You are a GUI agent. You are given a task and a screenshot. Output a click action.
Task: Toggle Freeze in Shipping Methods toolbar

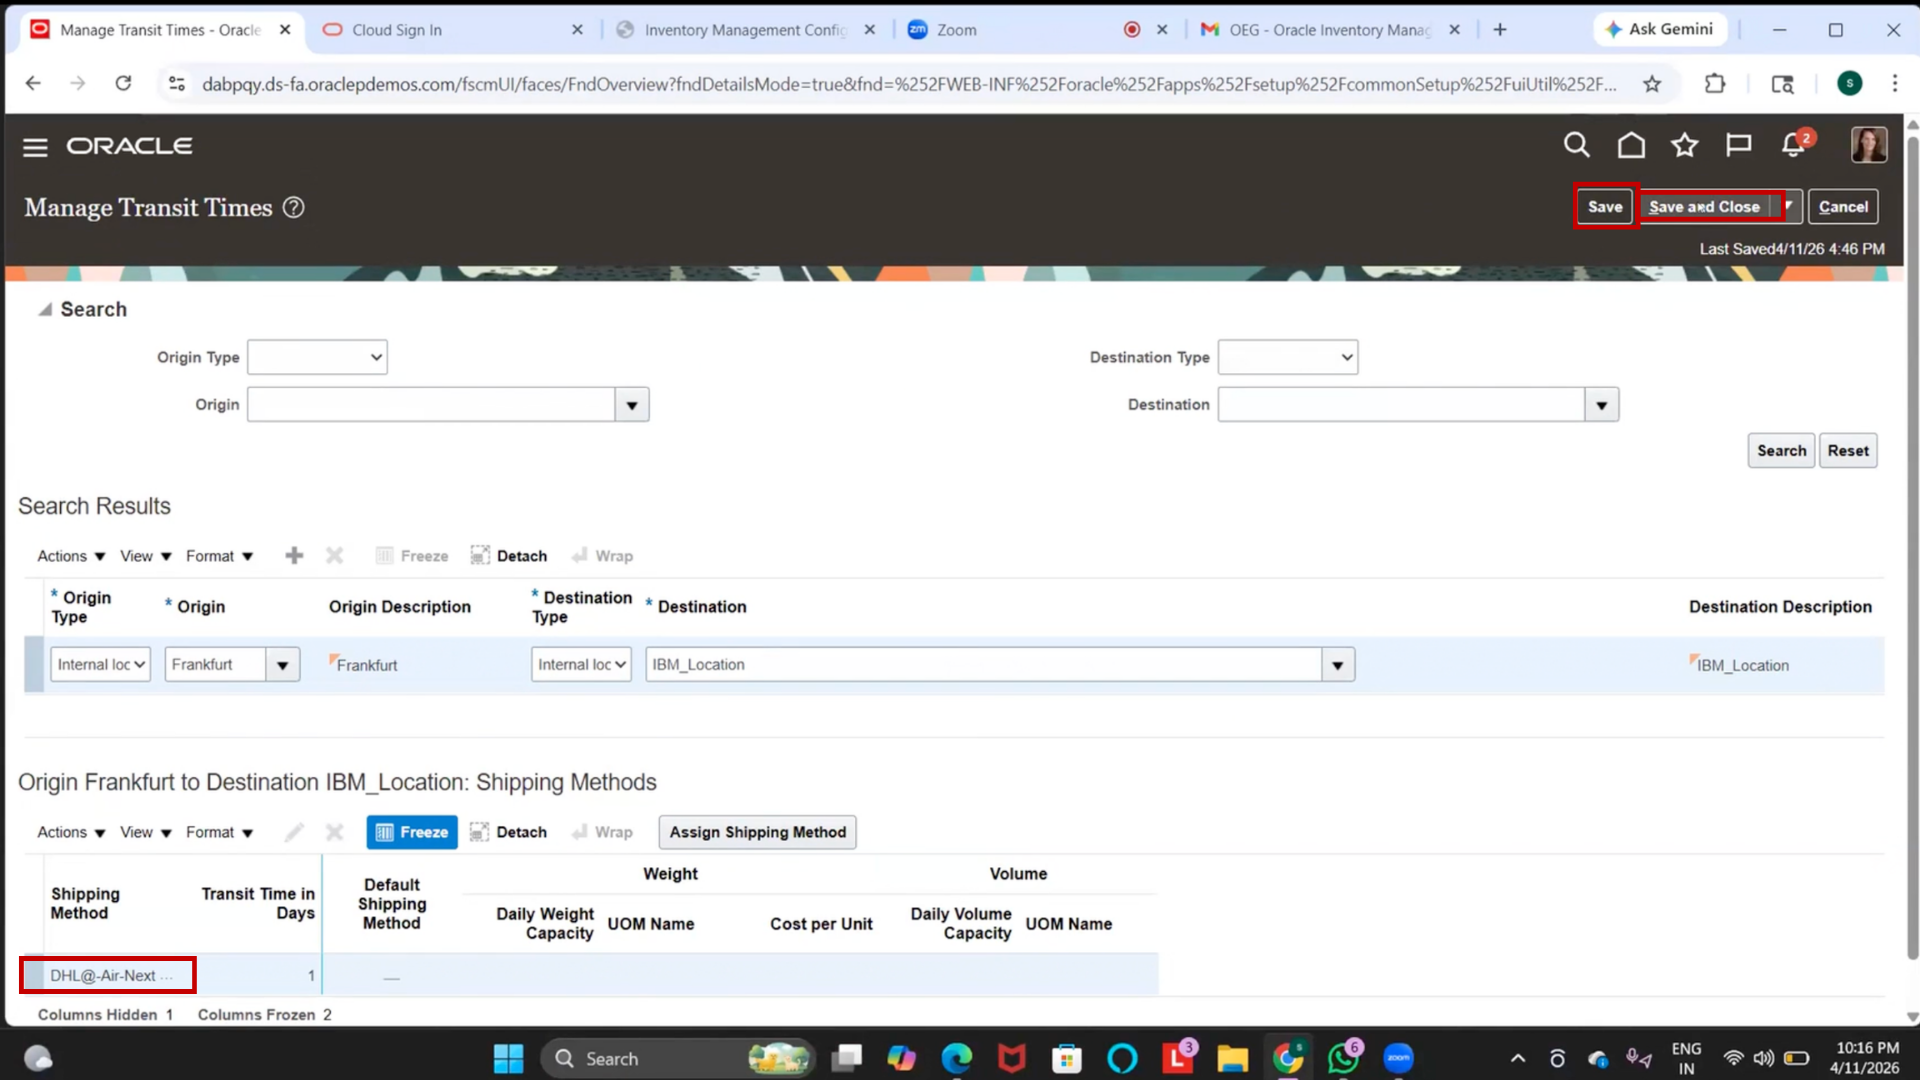click(412, 832)
